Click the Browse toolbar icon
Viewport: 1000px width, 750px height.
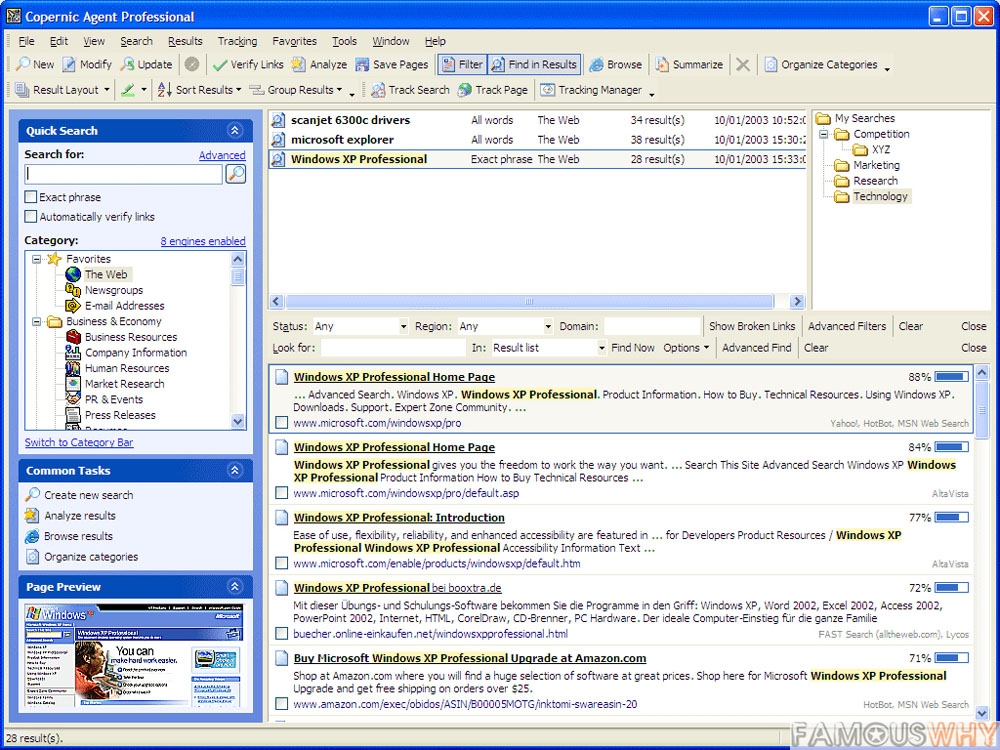tap(596, 64)
